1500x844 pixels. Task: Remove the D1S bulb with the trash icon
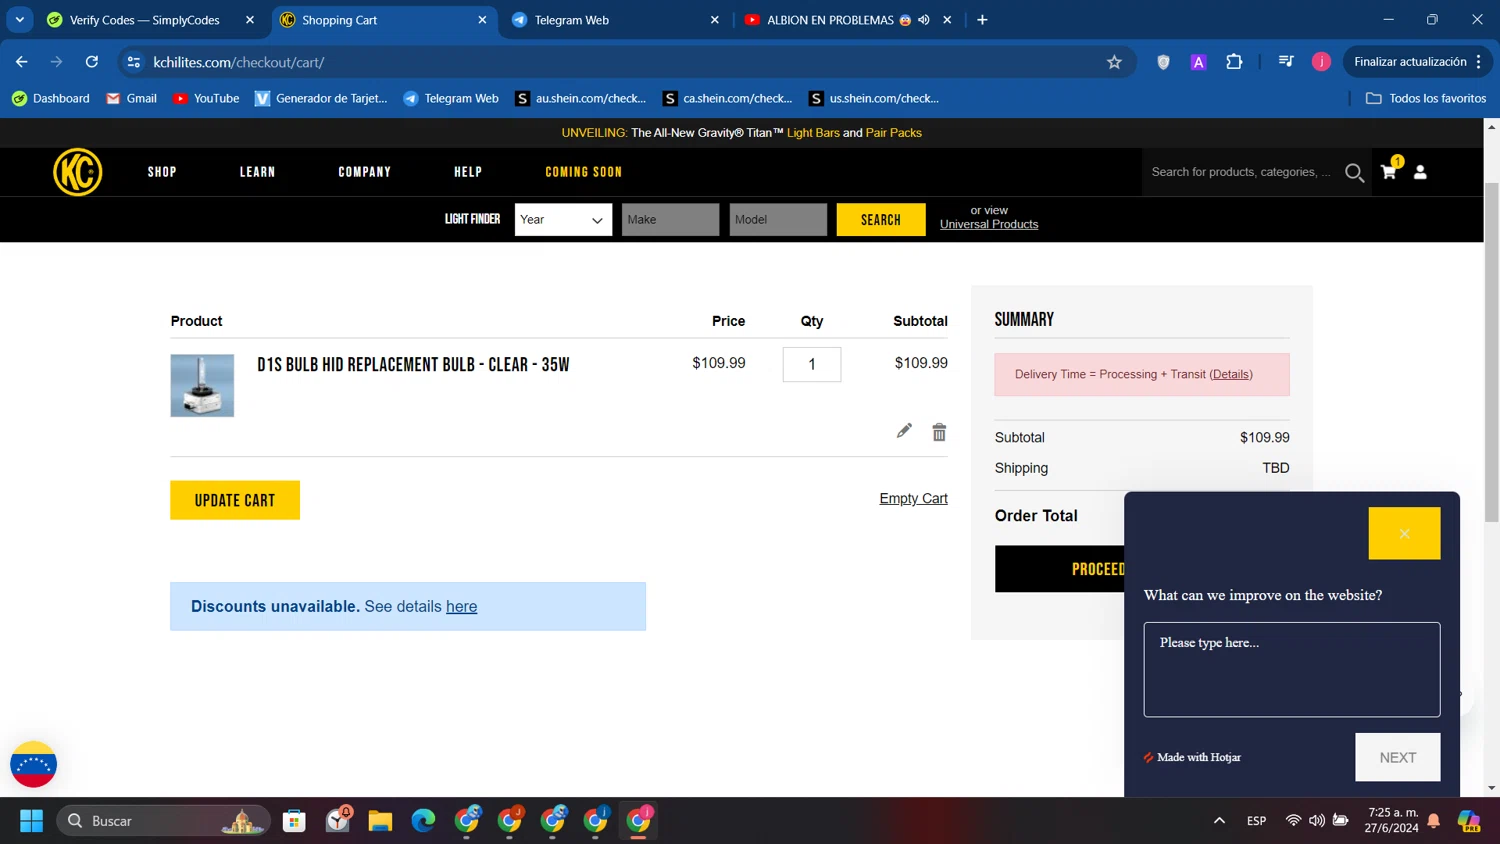(939, 432)
